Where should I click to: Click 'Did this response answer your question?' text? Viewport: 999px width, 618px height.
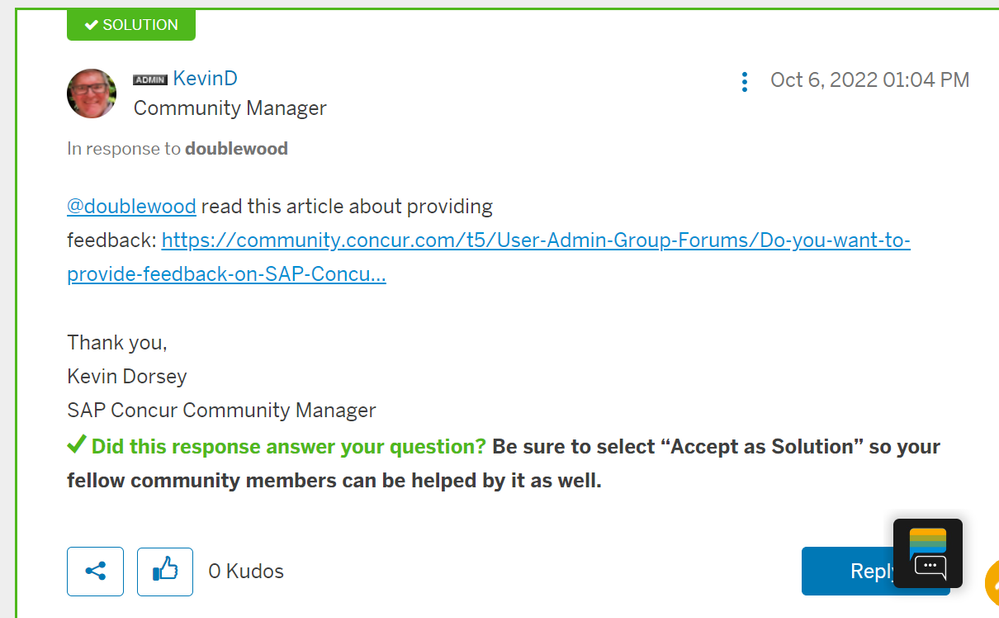point(289,447)
